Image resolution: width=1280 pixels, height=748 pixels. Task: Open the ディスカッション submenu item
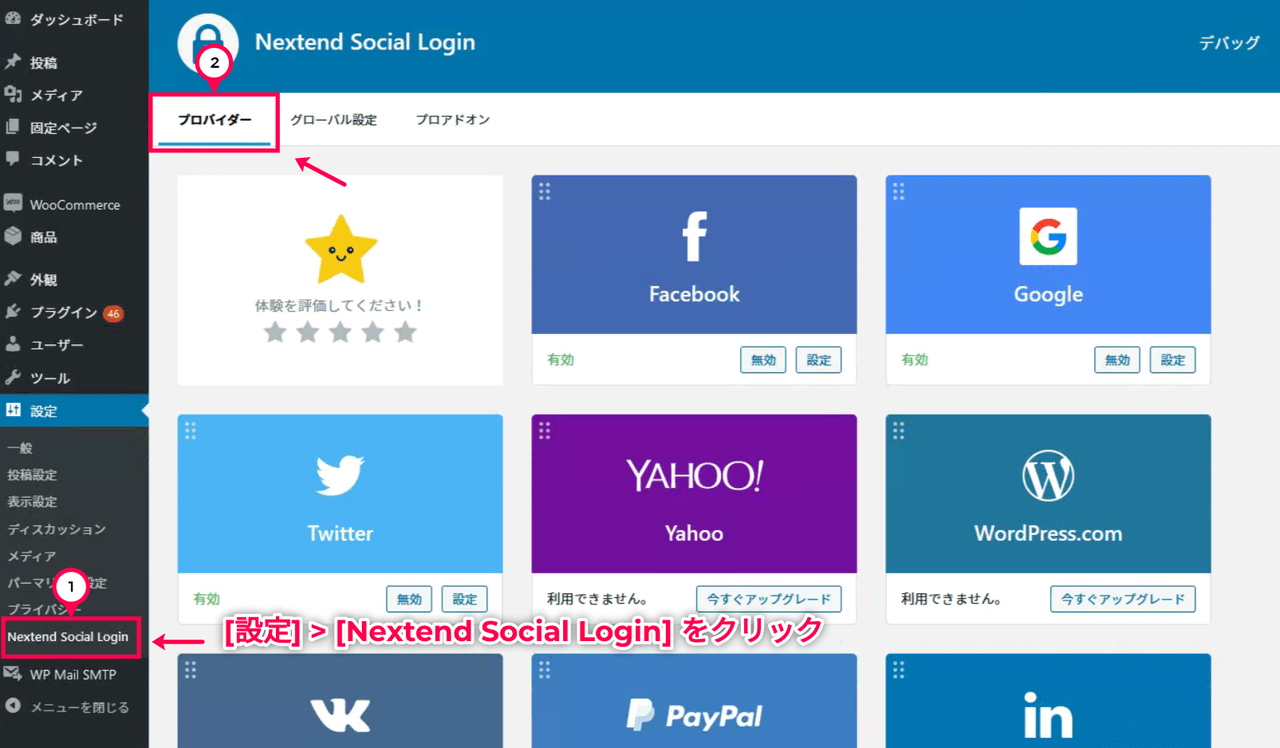[x=56, y=529]
